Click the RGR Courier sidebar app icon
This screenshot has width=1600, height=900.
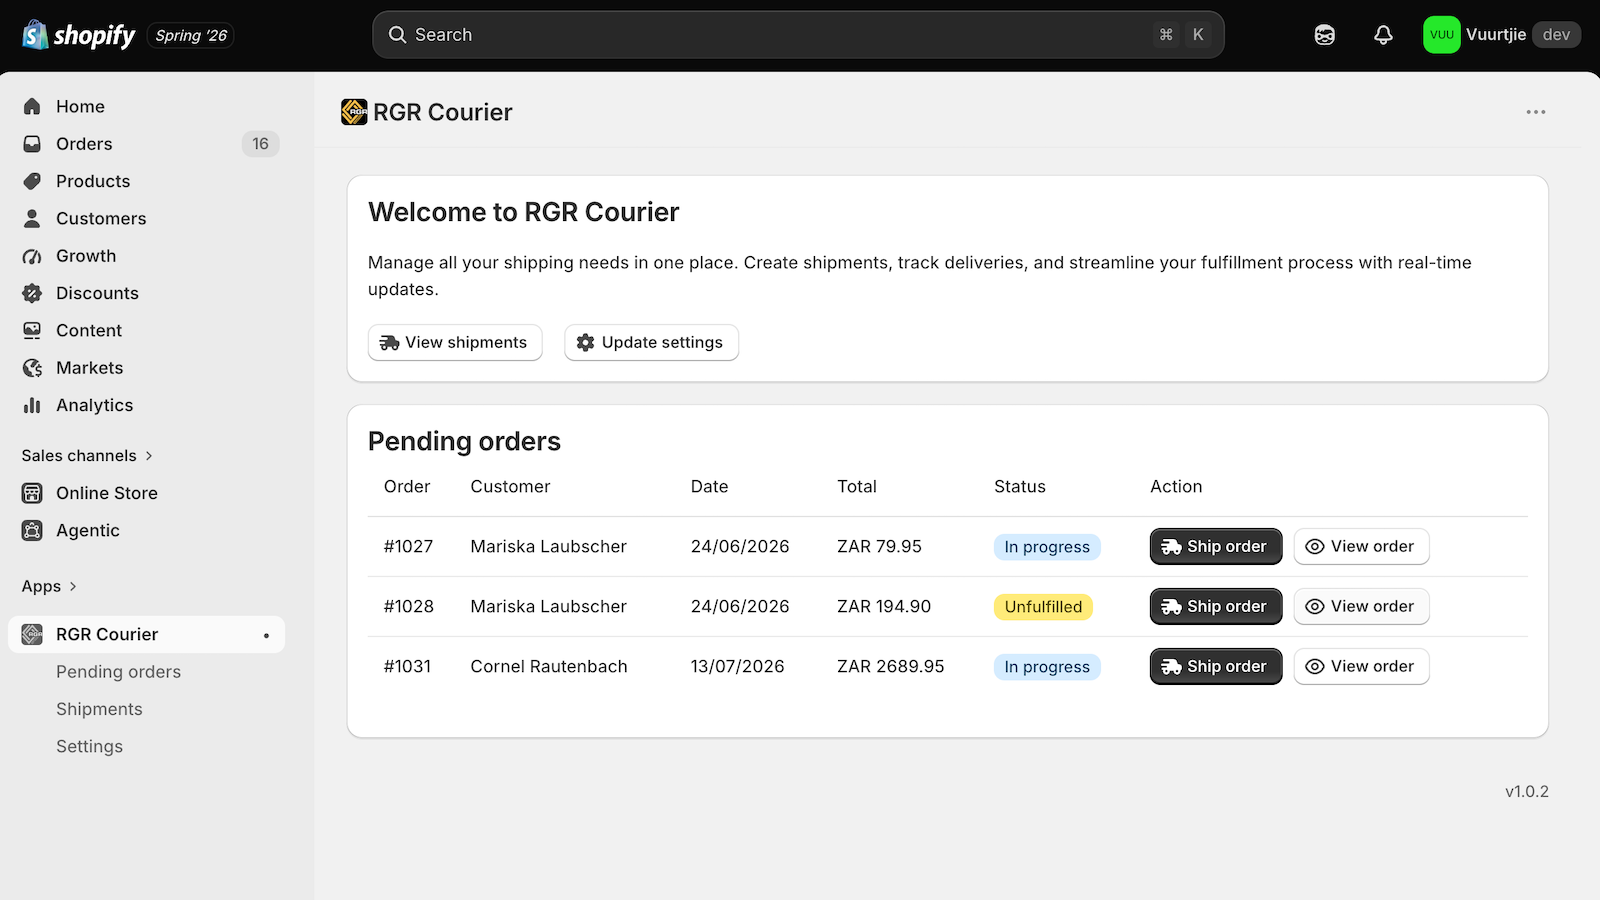(x=32, y=634)
